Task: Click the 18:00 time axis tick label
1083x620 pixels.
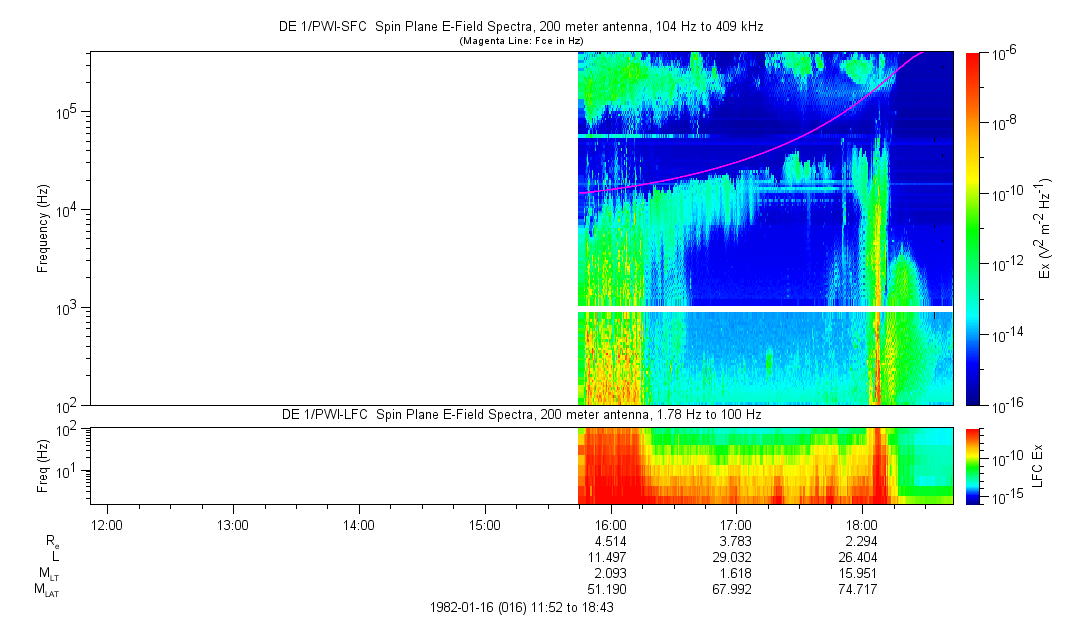Action: coord(862,524)
